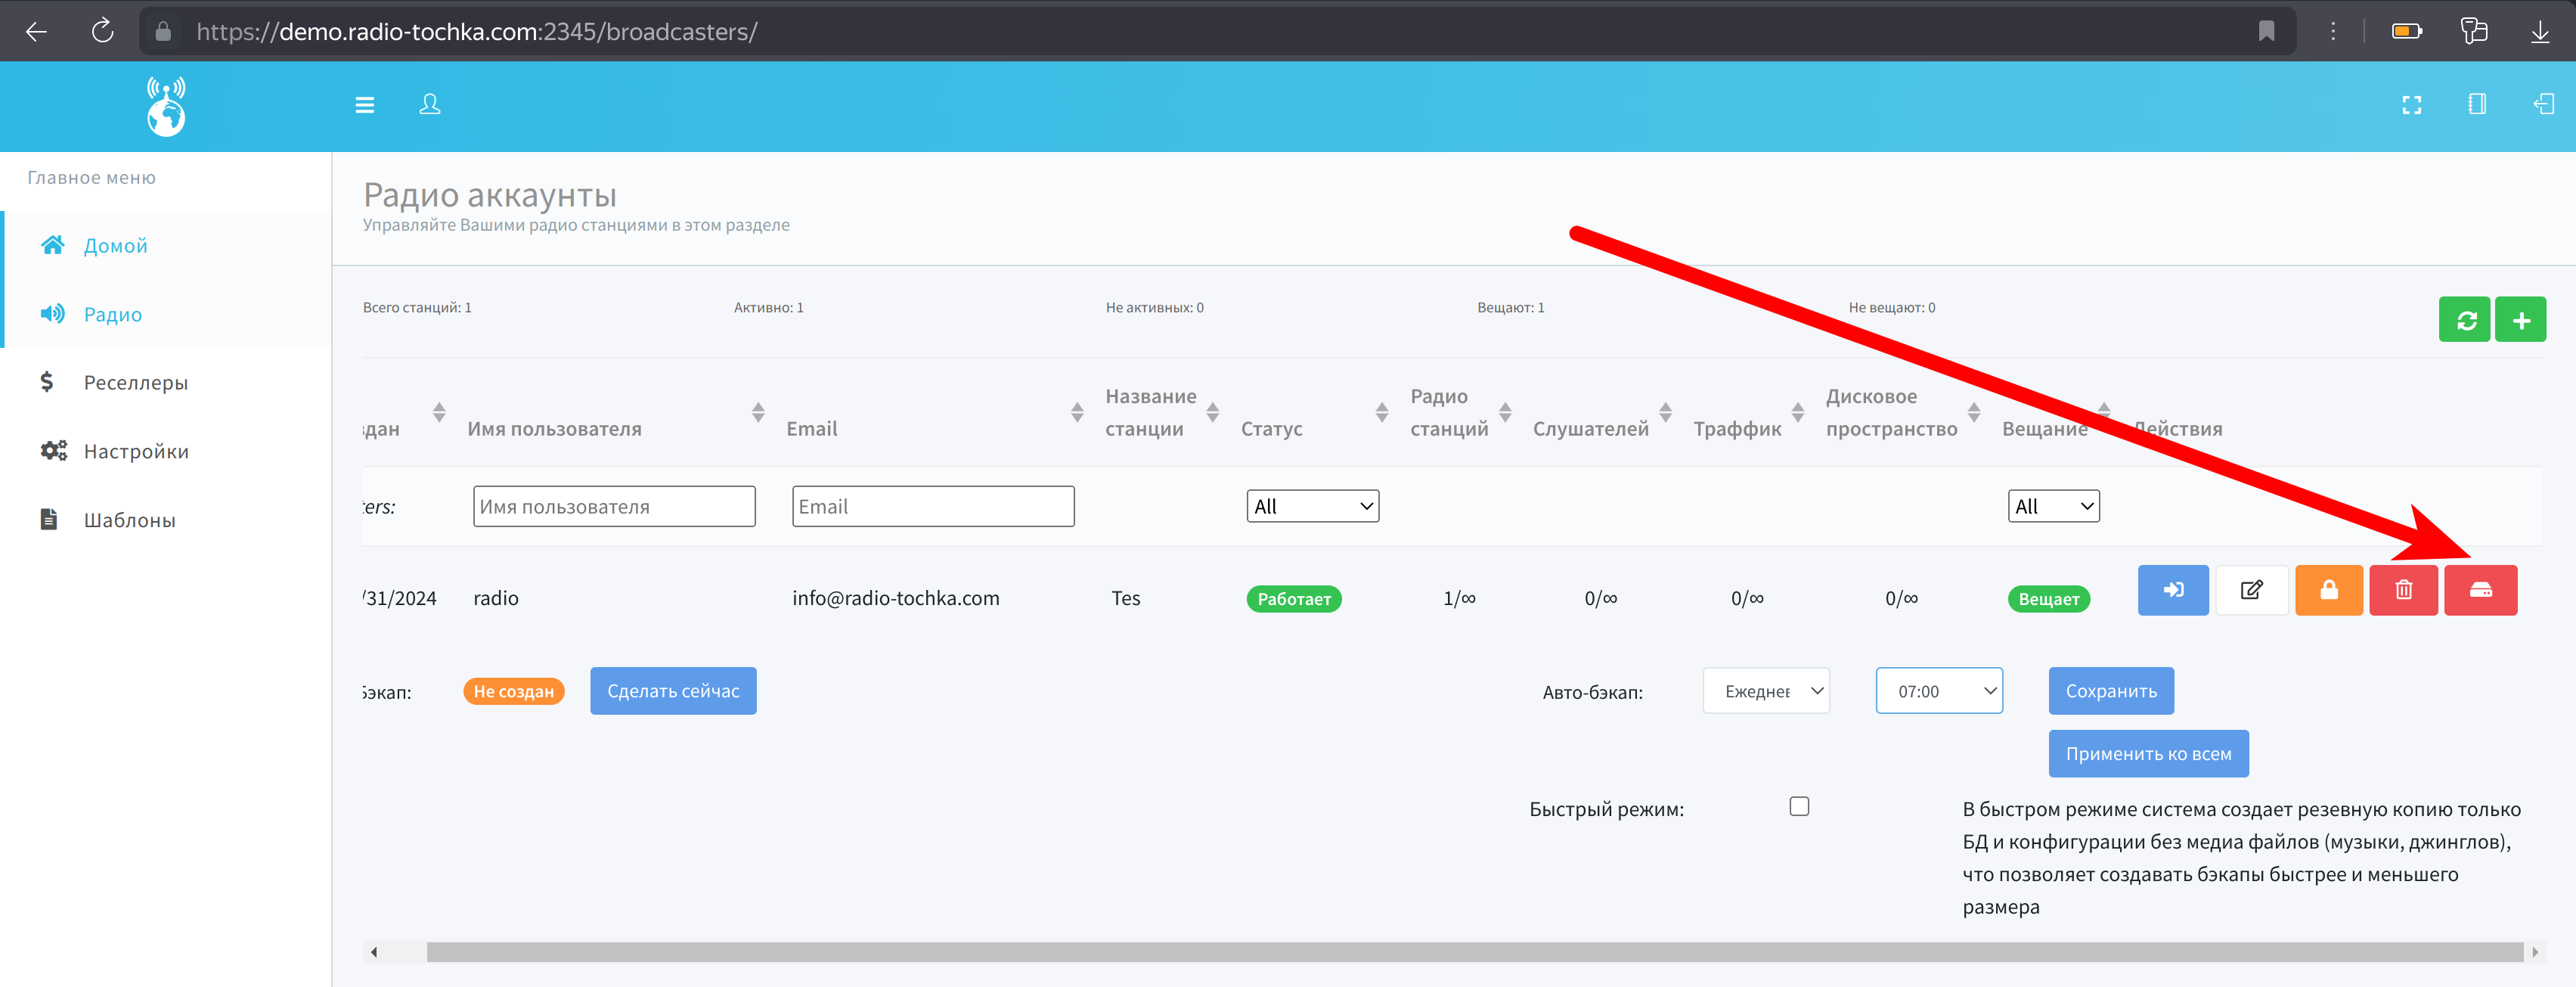Click the orange lock icon button

click(2328, 590)
